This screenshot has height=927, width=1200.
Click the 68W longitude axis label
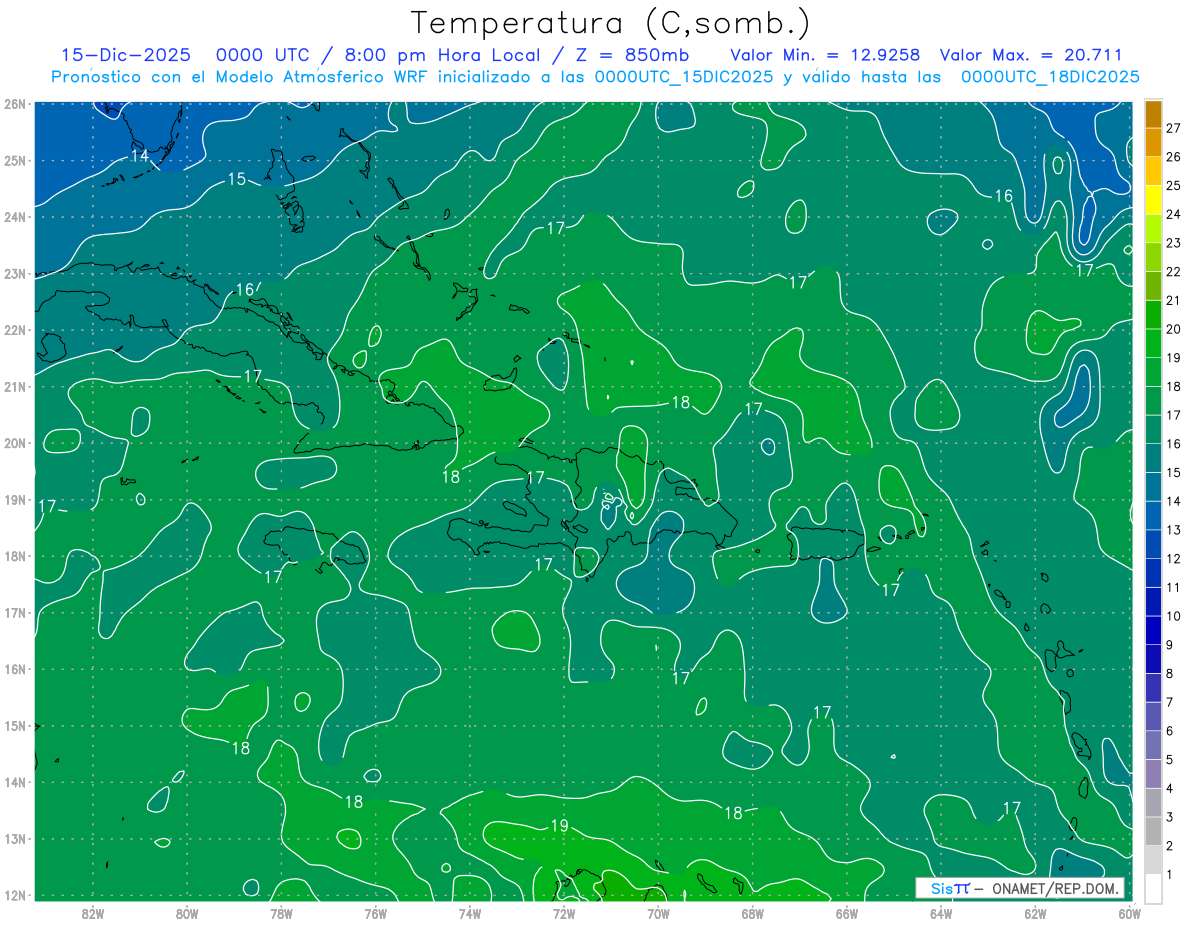(x=753, y=912)
